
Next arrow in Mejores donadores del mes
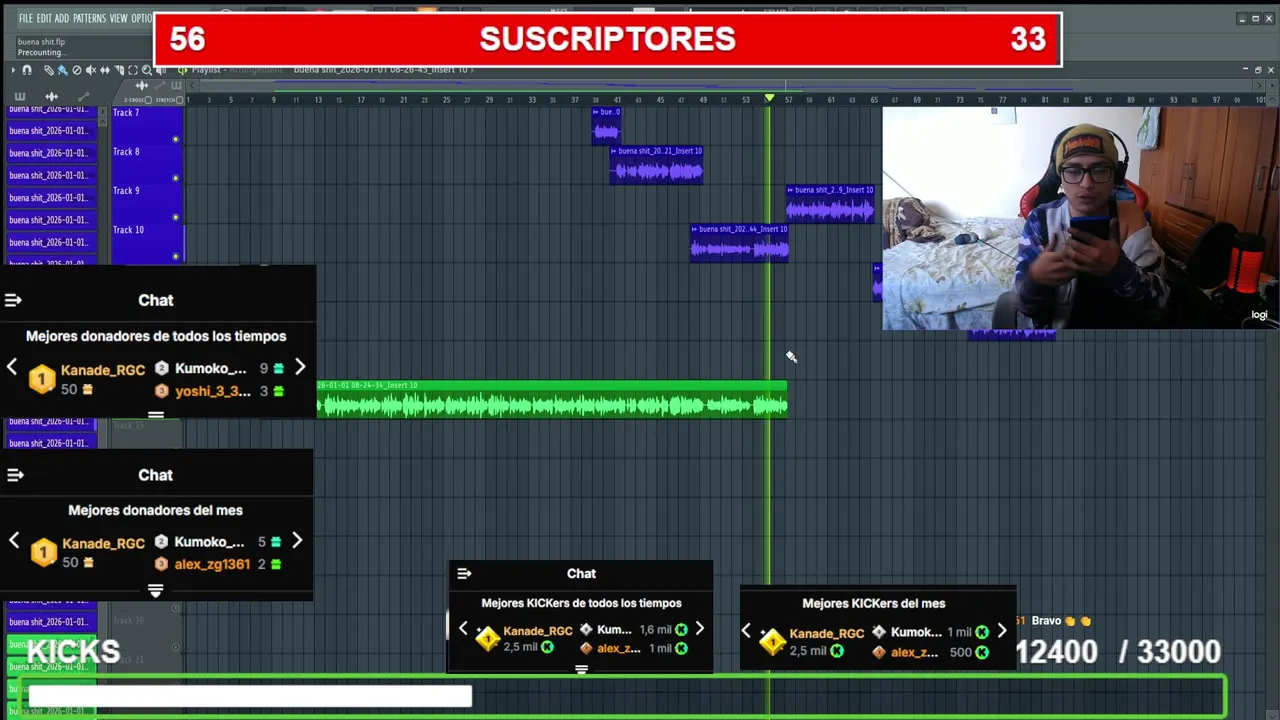point(297,541)
